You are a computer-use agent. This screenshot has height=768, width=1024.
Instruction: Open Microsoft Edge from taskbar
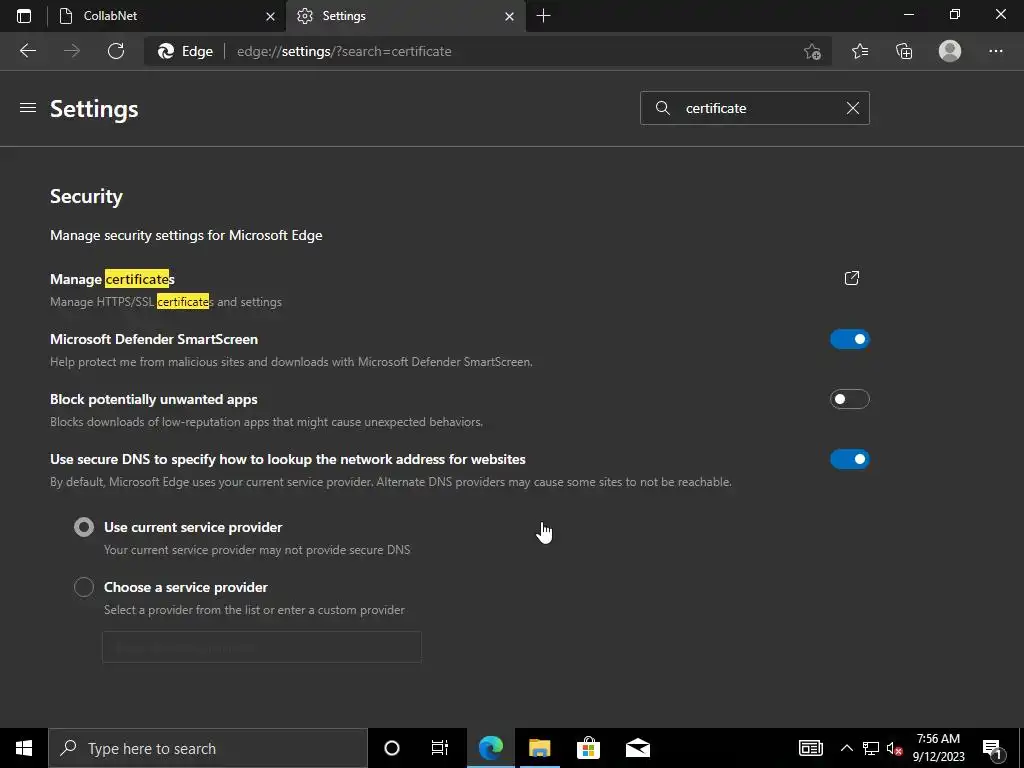pyautogui.click(x=490, y=748)
